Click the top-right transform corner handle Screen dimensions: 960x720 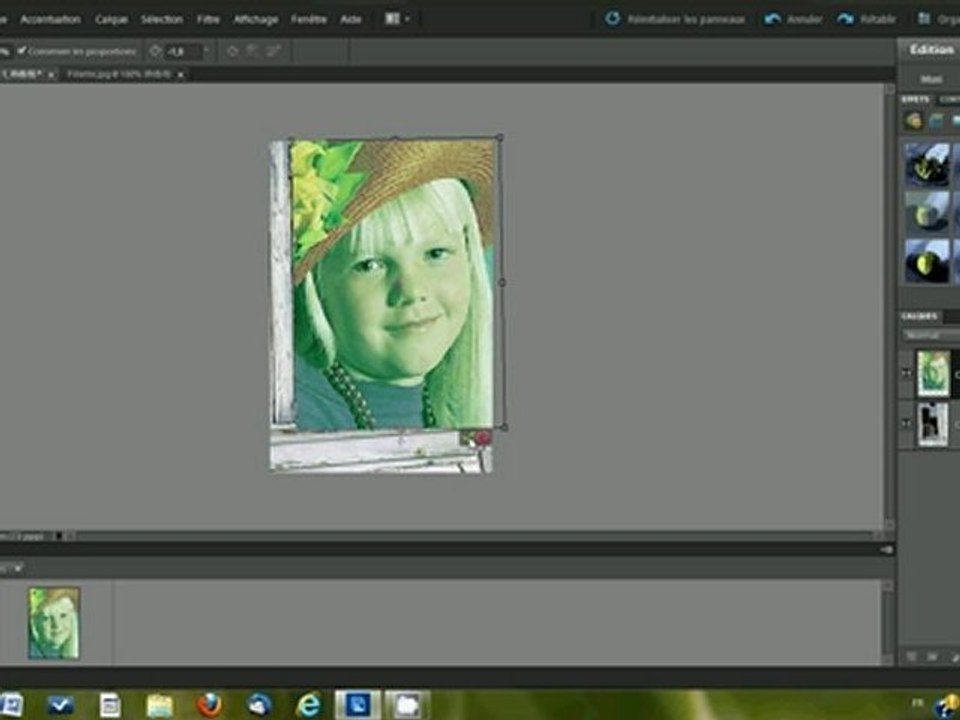[x=500, y=138]
